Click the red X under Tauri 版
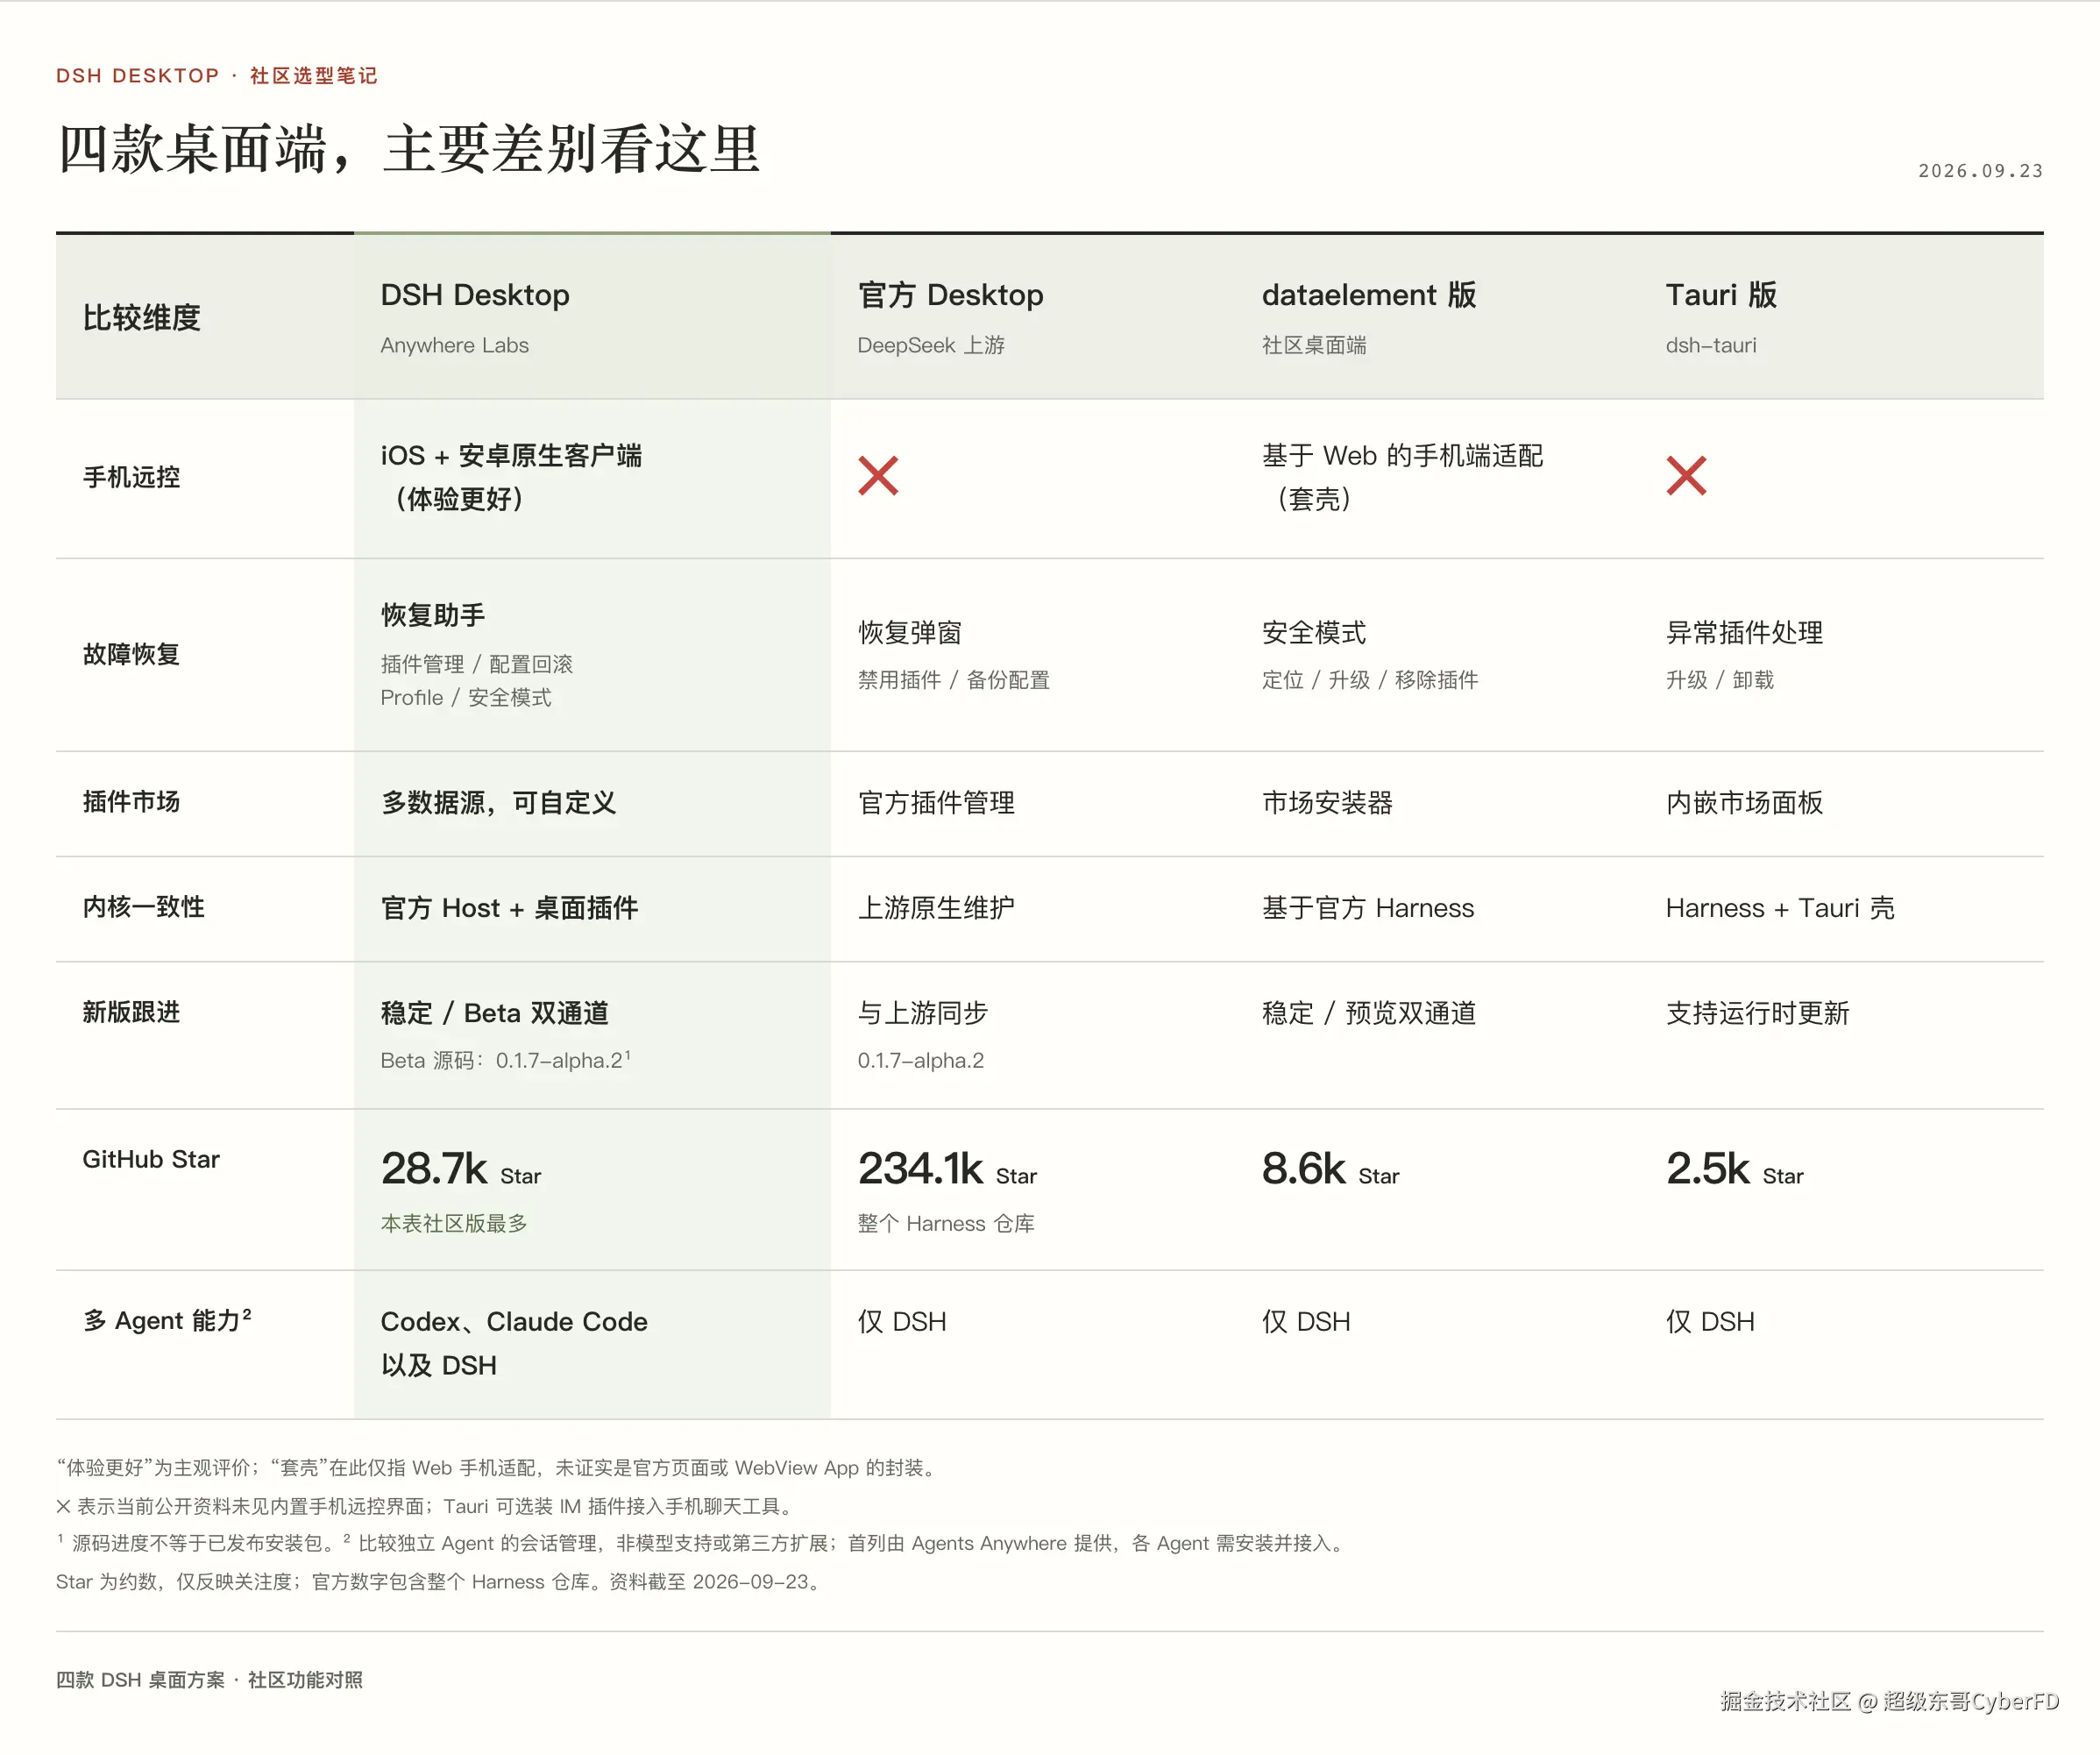The height and width of the screenshot is (1755, 2100). pos(1686,476)
